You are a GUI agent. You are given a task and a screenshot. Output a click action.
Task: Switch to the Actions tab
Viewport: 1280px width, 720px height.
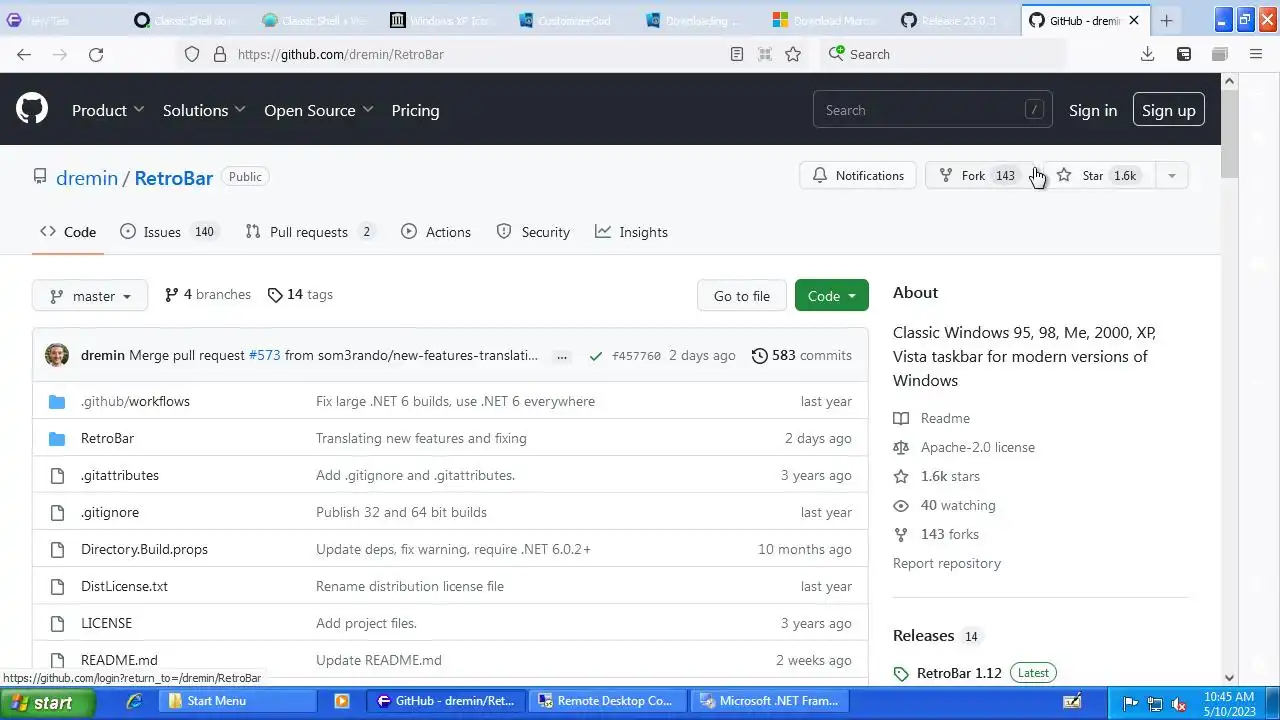coord(436,231)
